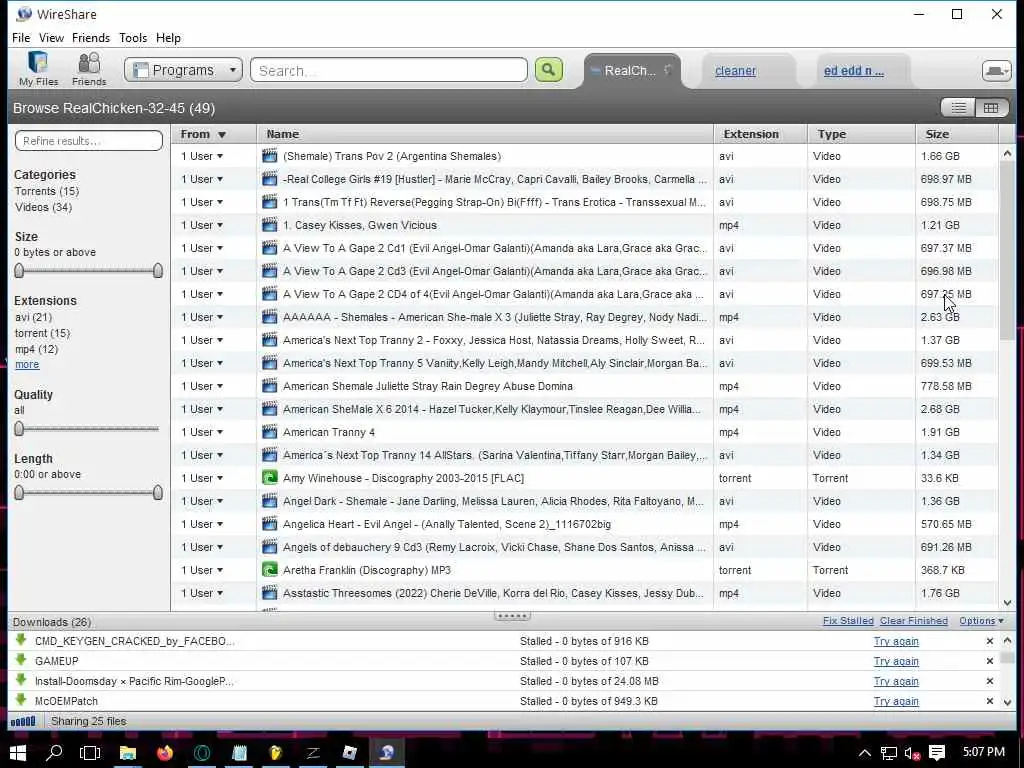Open the View menu
The width and height of the screenshot is (1024, 768).
tap(51, 38)
